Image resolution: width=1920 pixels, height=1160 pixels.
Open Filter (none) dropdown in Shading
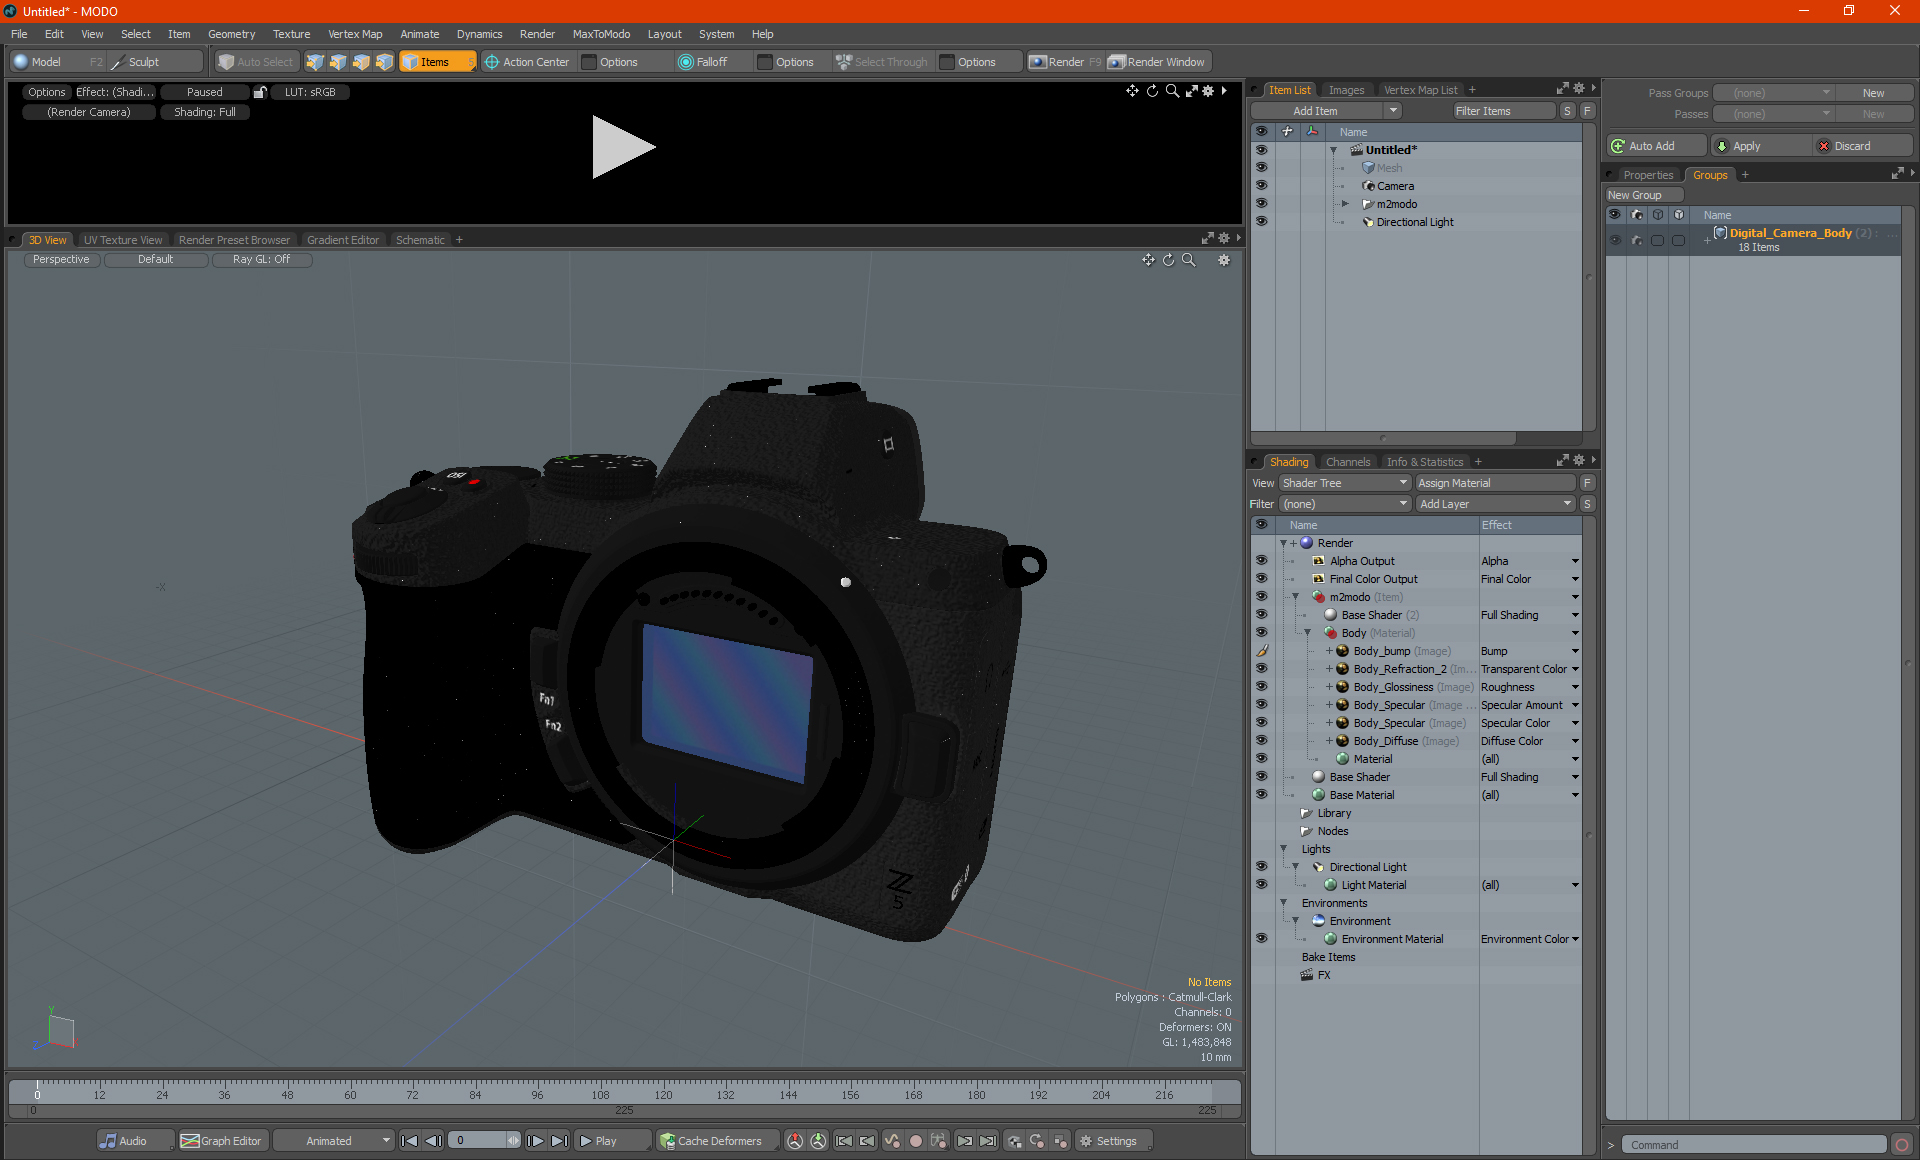click(x=1344, y=504)
